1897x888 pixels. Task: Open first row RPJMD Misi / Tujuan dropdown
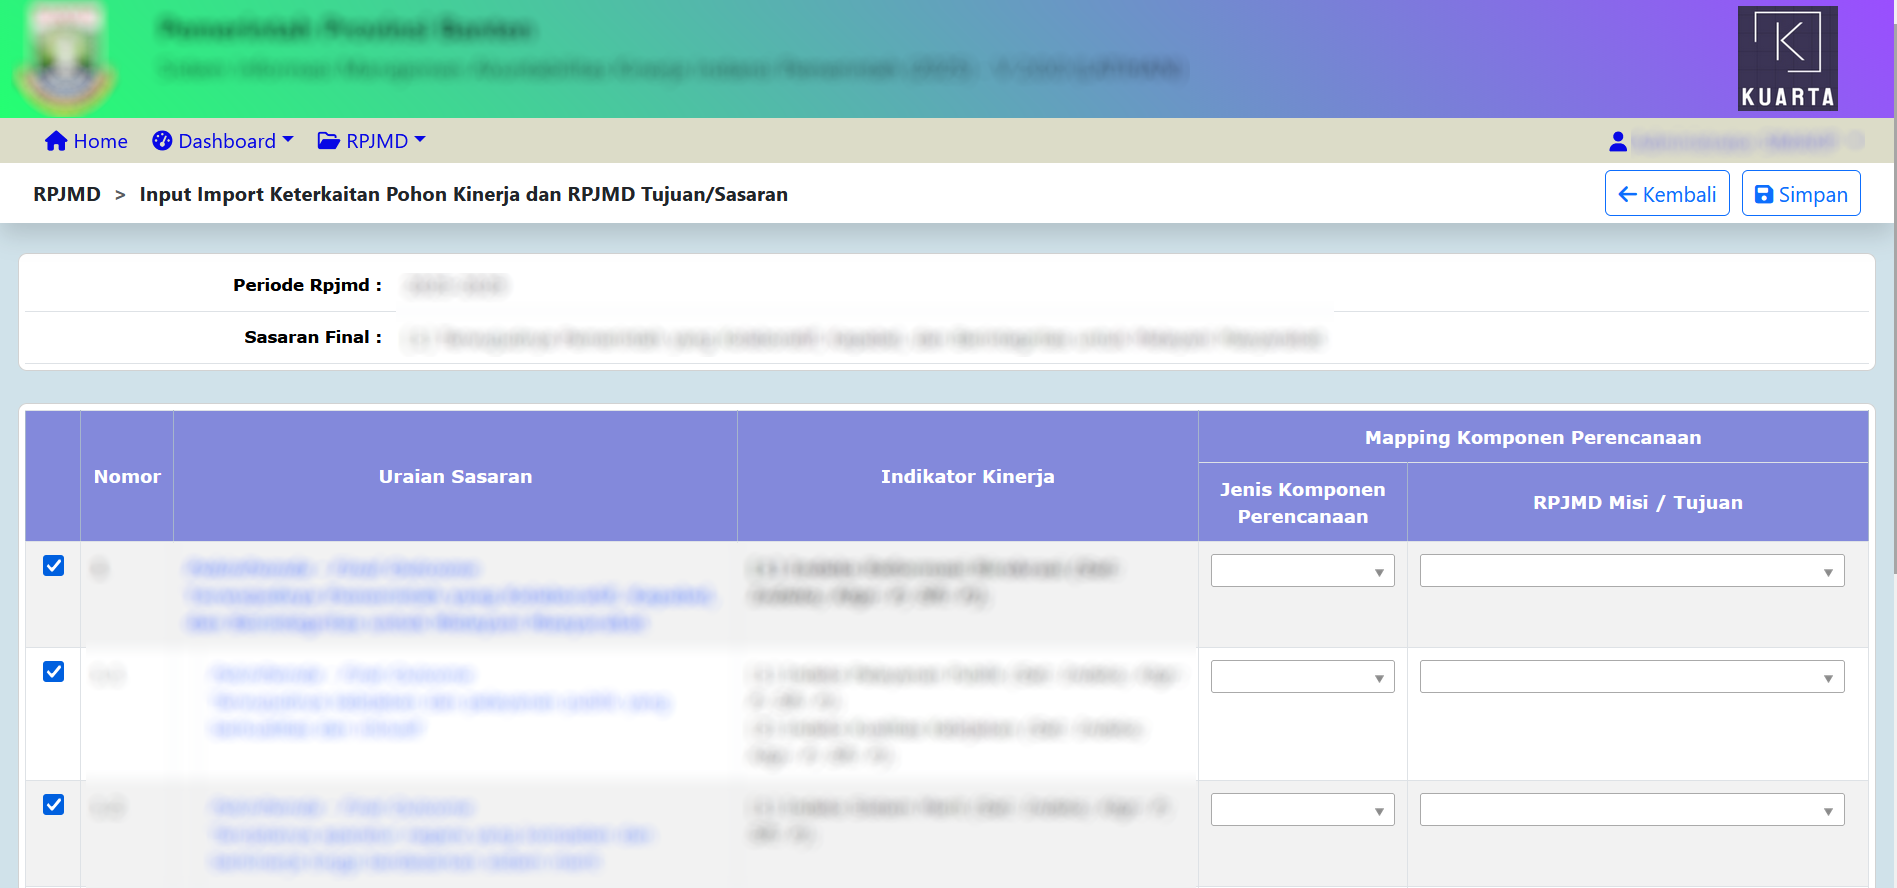pyautogui.click(x=1631, y=571)
